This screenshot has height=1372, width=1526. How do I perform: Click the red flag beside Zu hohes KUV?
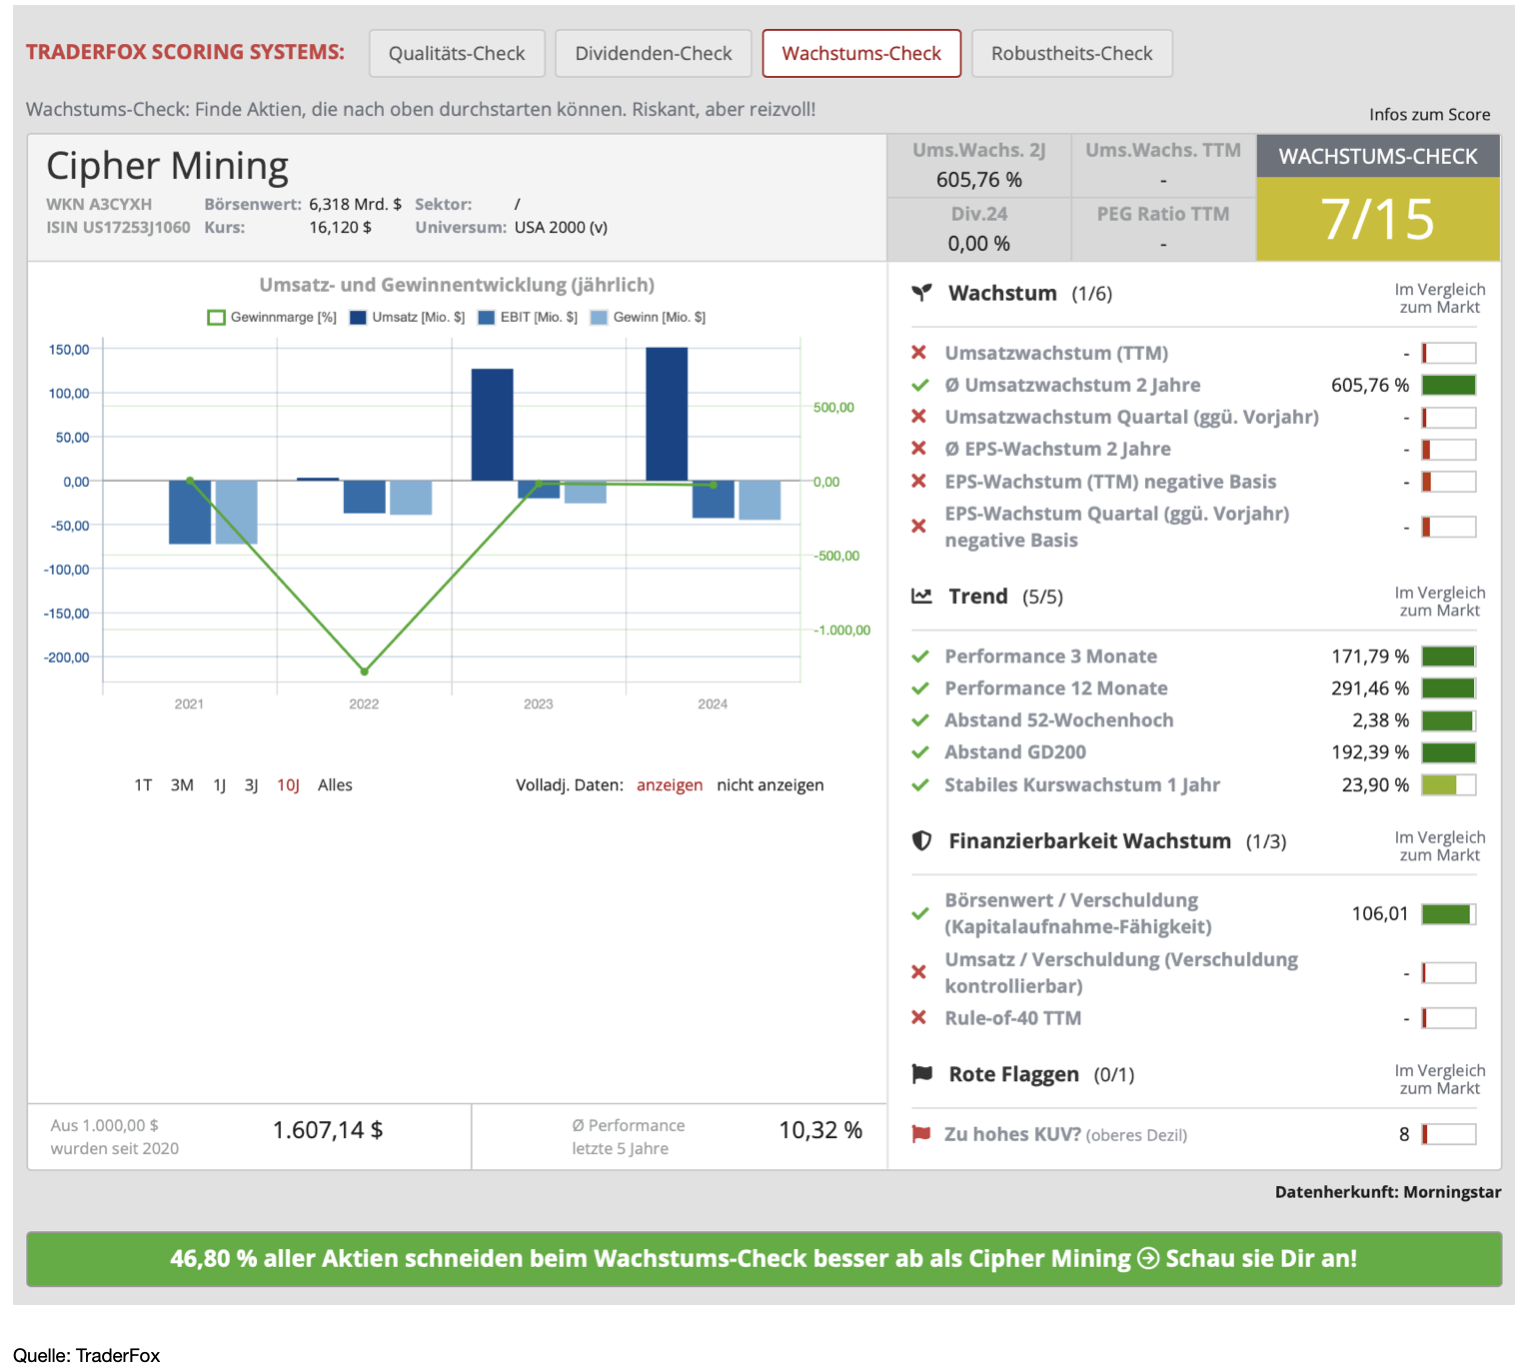pos(920,1134)
